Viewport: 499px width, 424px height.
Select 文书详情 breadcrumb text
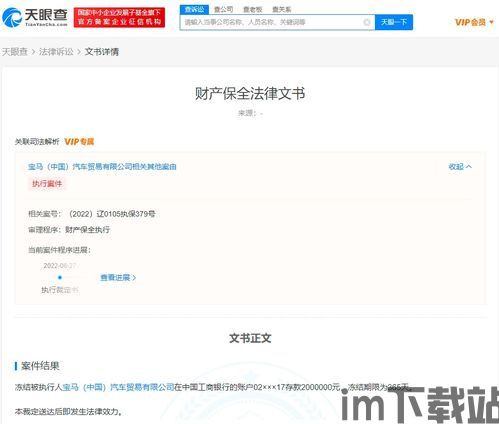[x=102, y=52]
